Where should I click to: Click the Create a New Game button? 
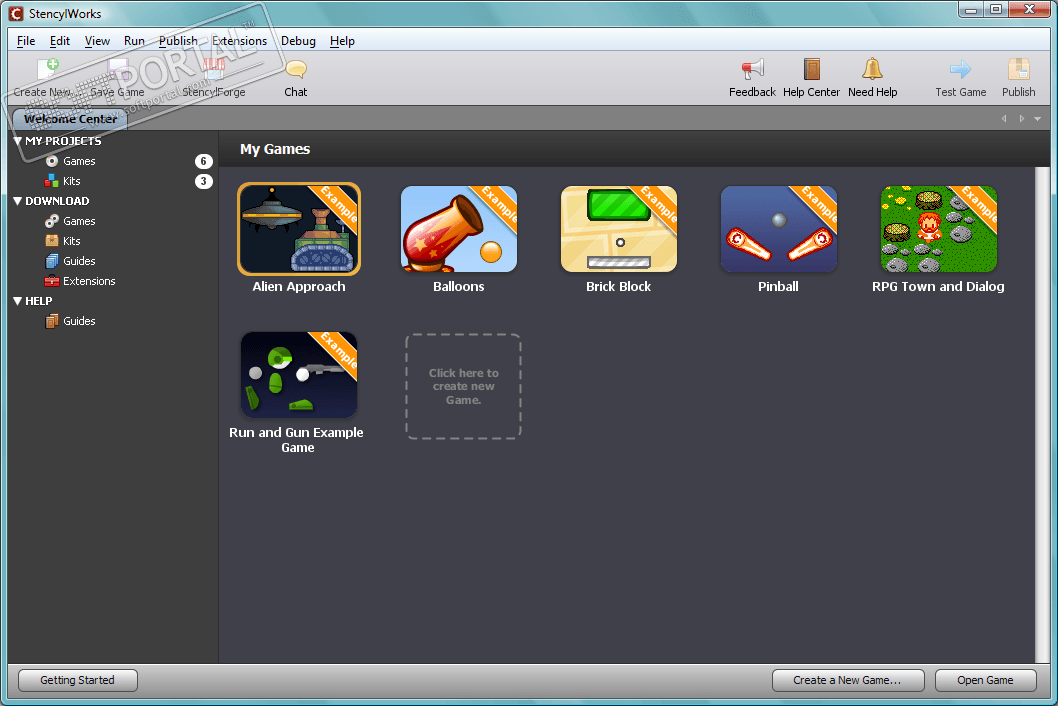pos(847,680)
